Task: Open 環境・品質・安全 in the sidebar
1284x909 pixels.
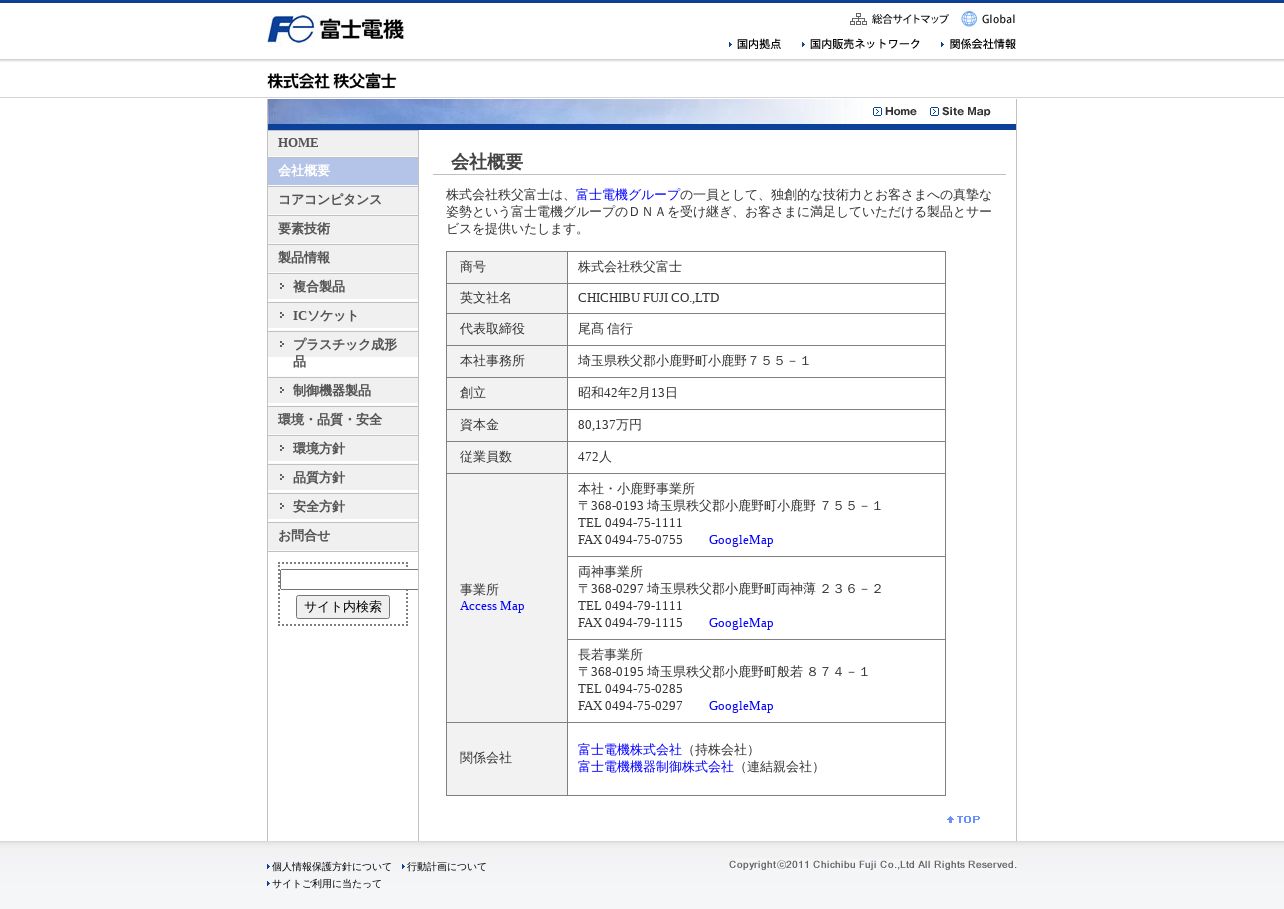Action: point(343,420)
